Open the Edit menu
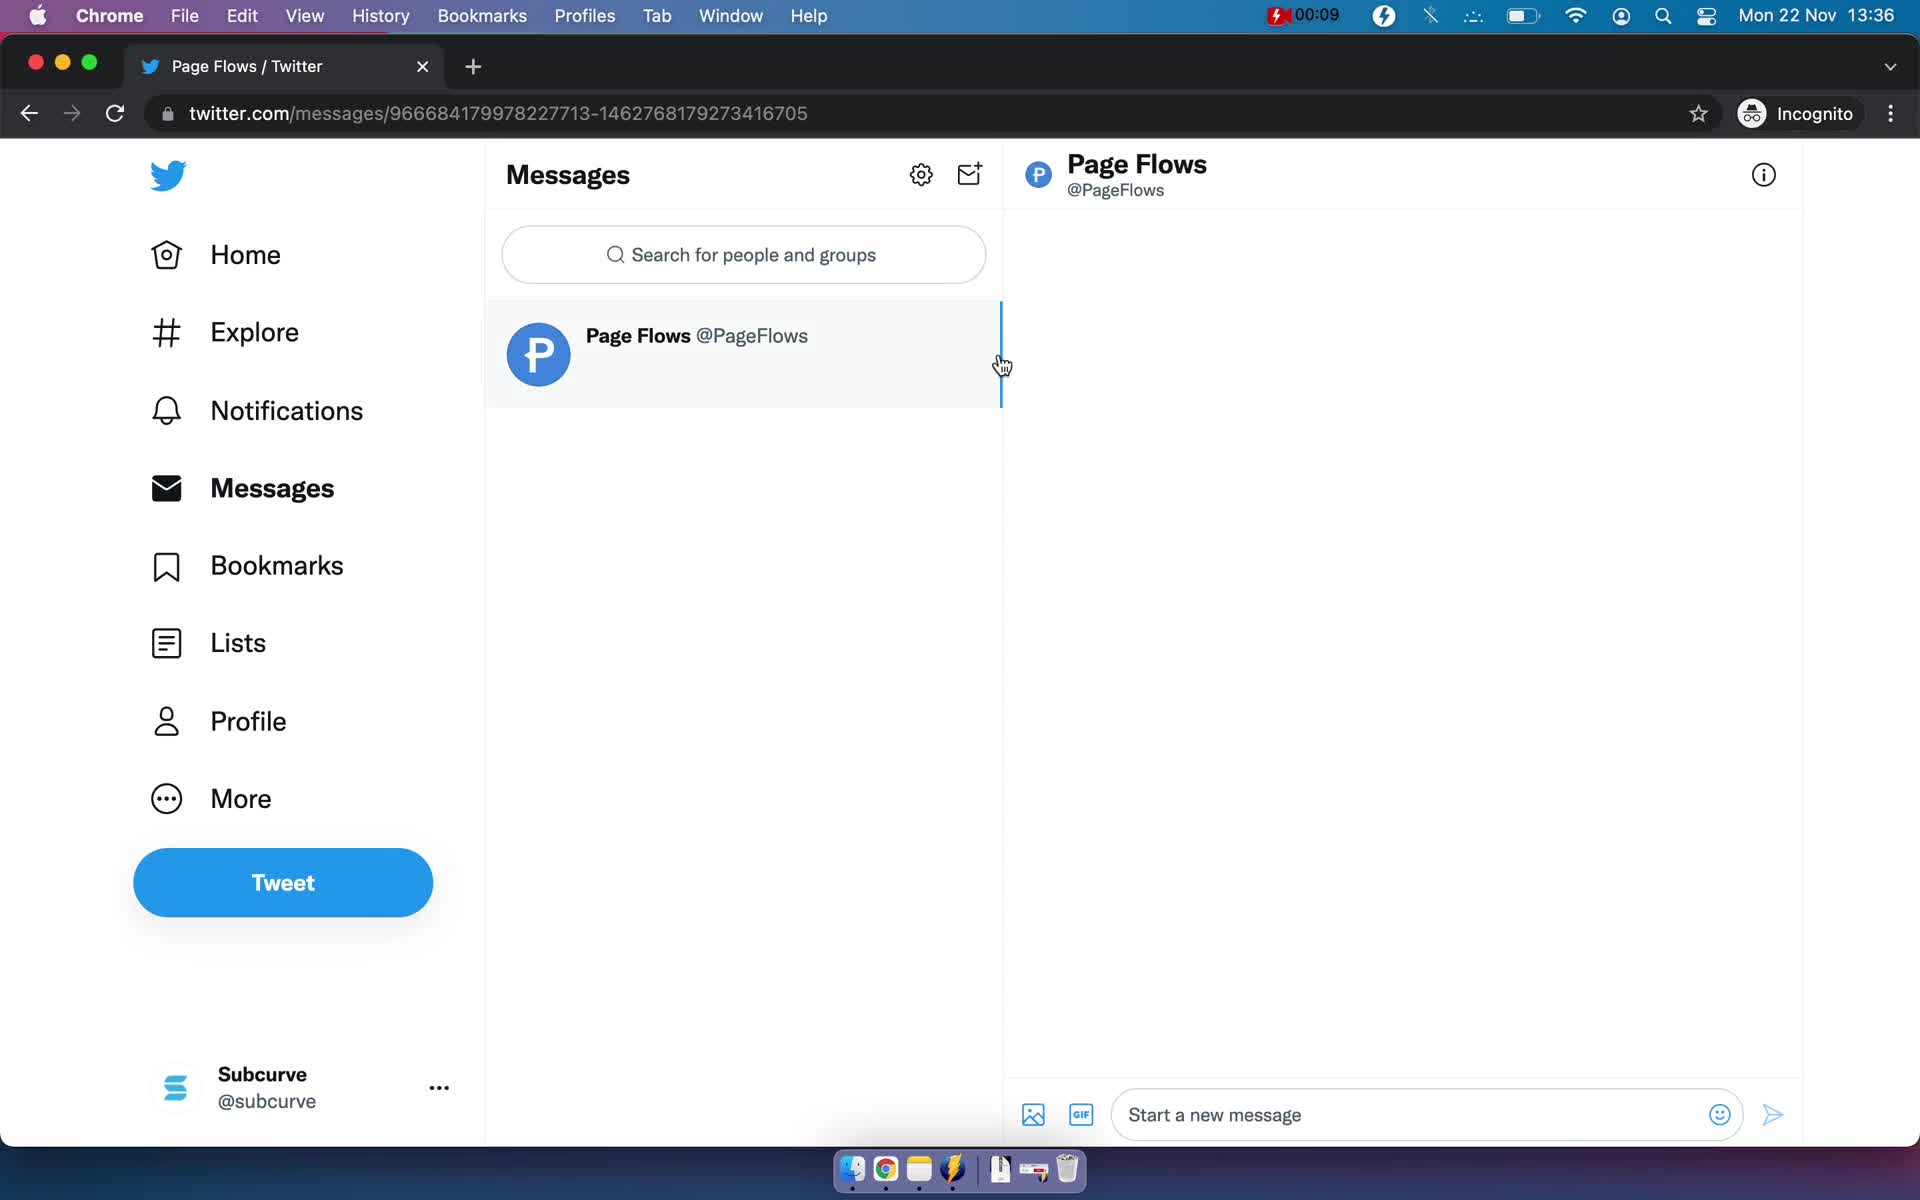Screen dimensions: 1920x1200 pyautogui.click(x=242, y=16)
